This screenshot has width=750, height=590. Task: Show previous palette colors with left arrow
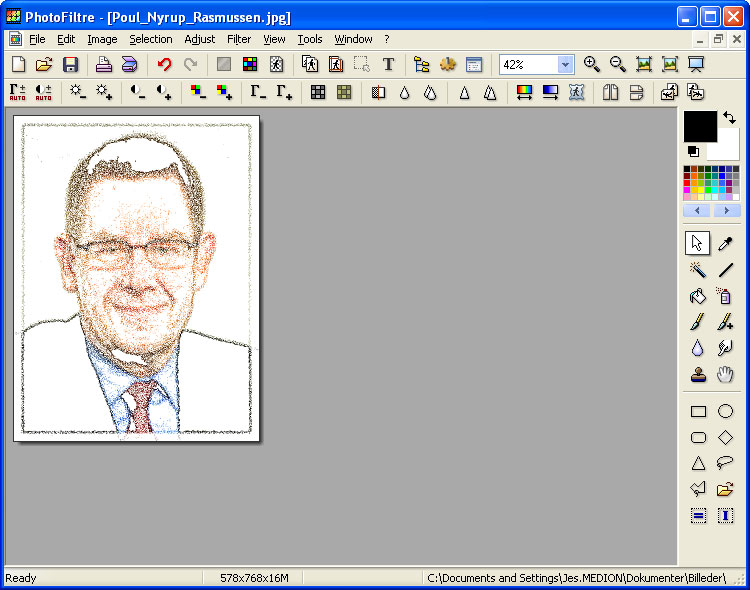(x=697, y=211)
